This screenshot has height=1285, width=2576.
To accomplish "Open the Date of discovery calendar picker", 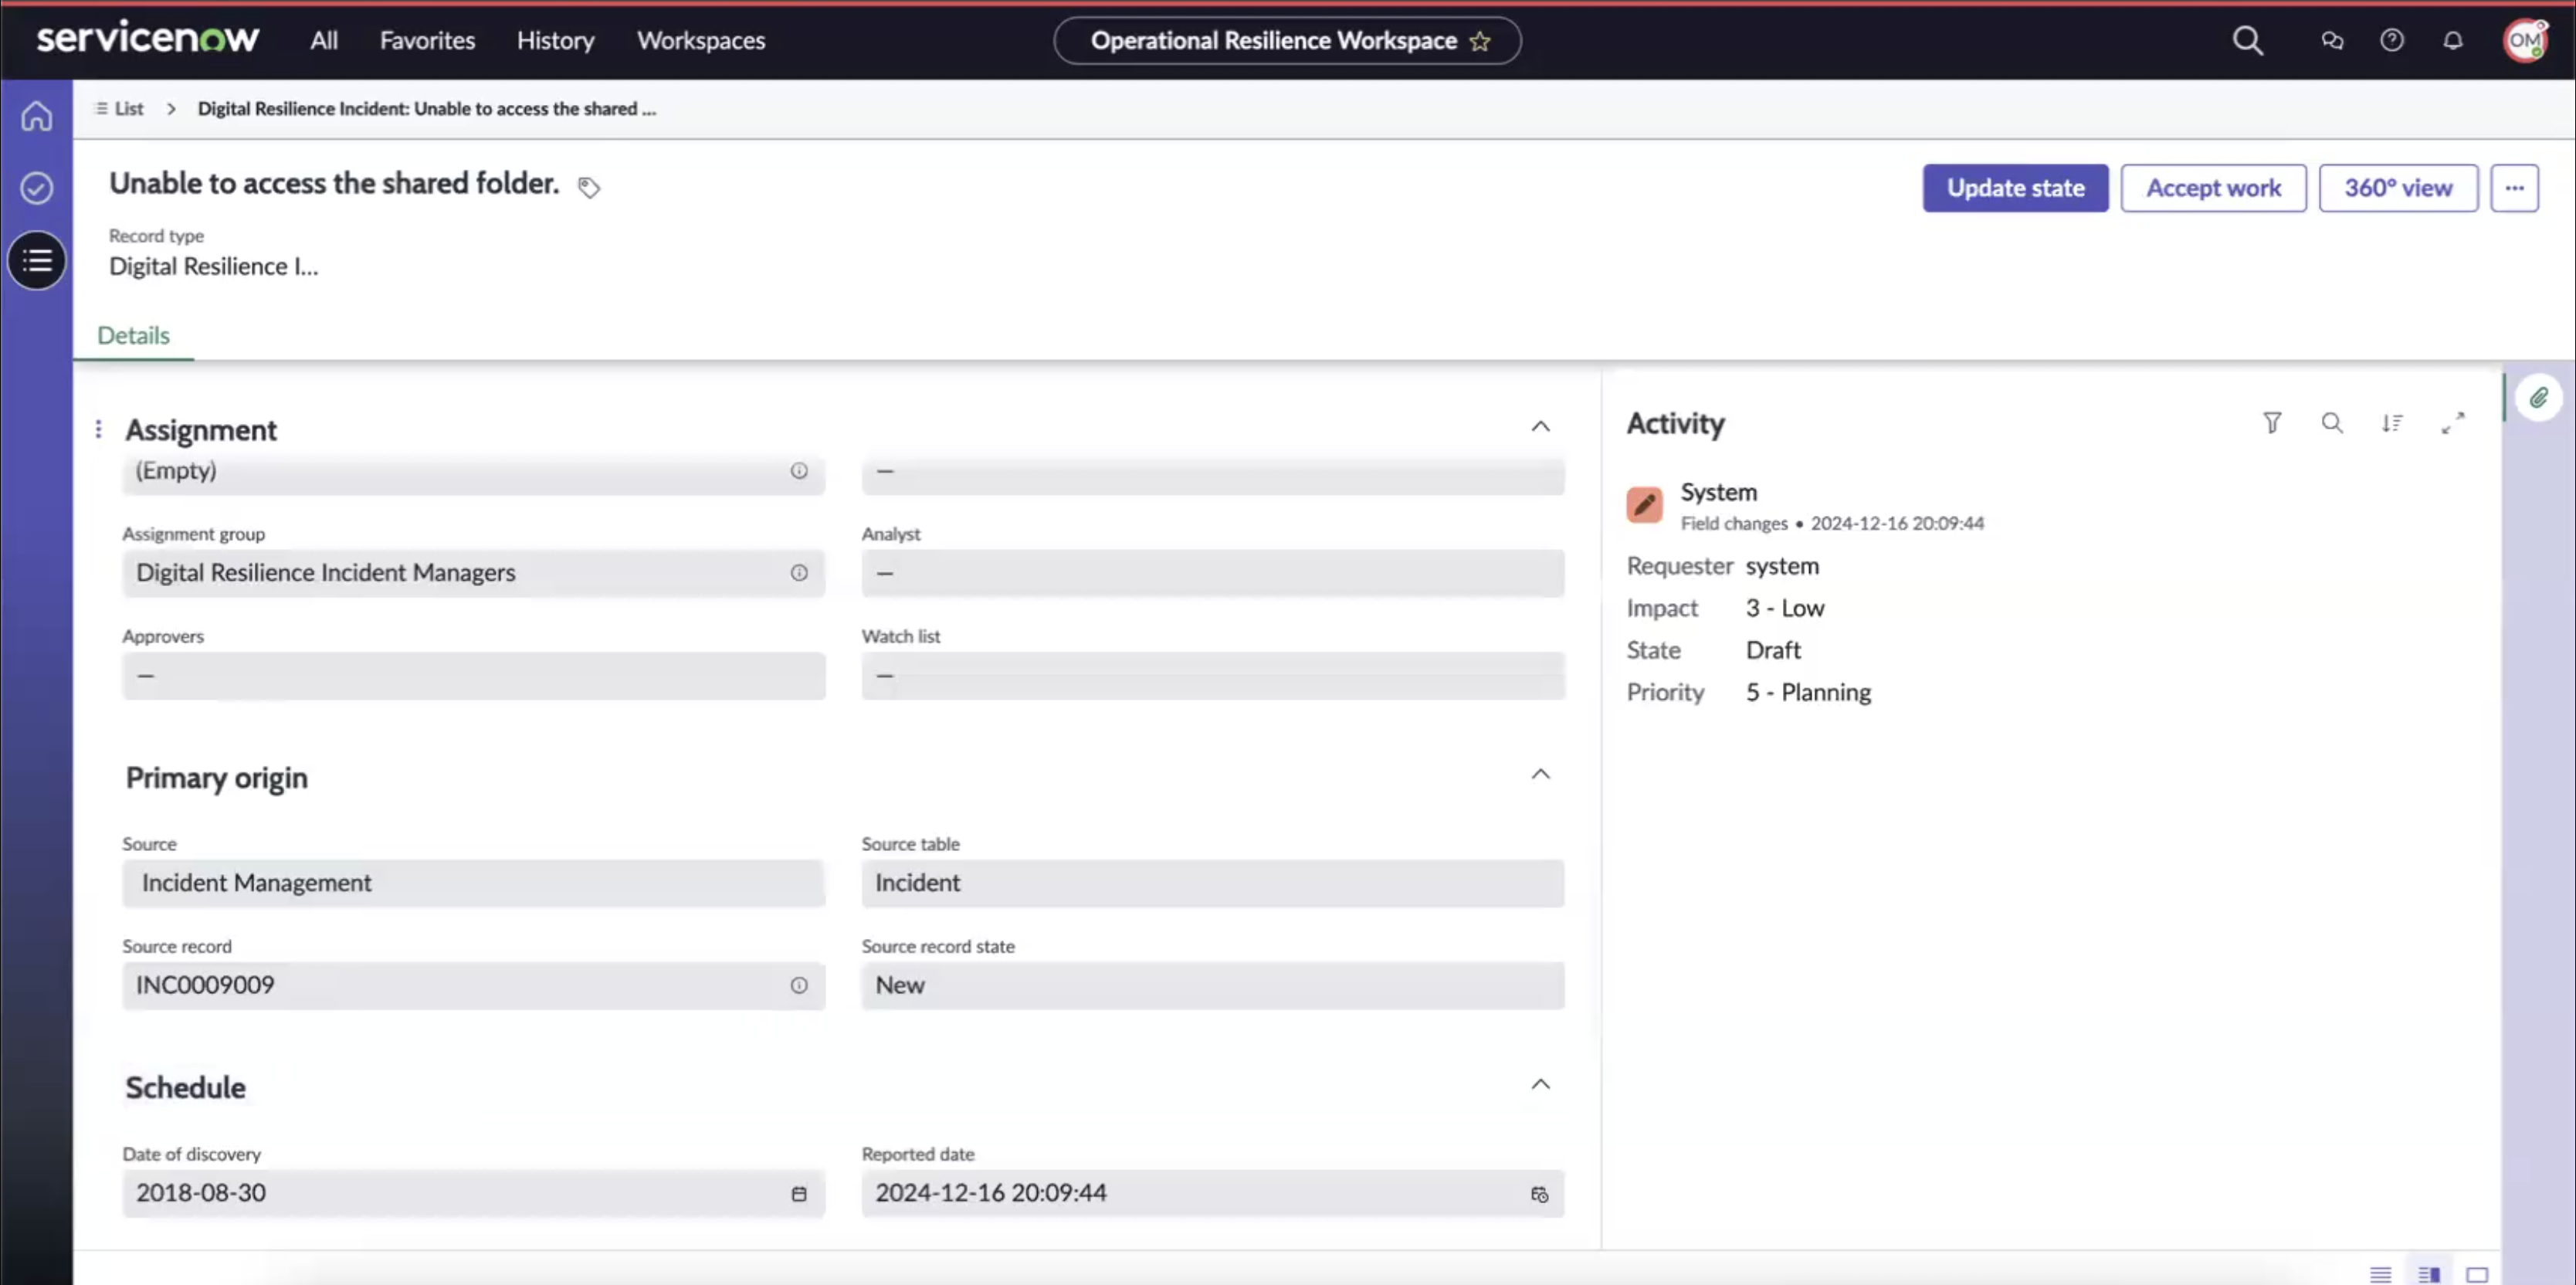I will coord(799,1194).
